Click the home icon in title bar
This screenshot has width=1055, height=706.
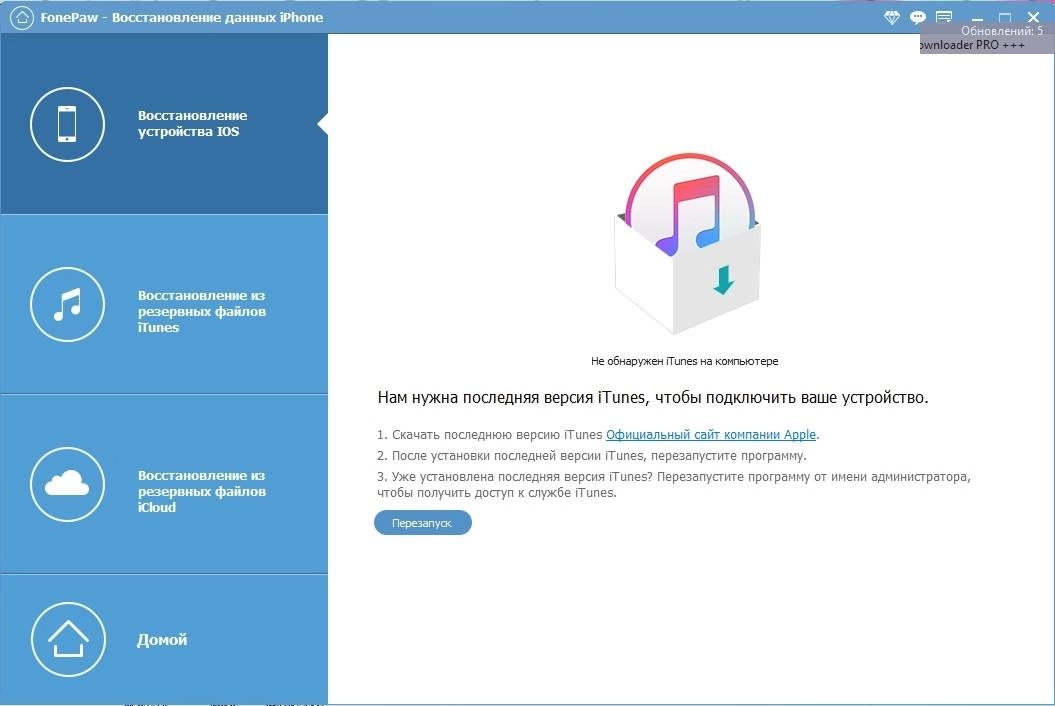[x=22, y=17]
